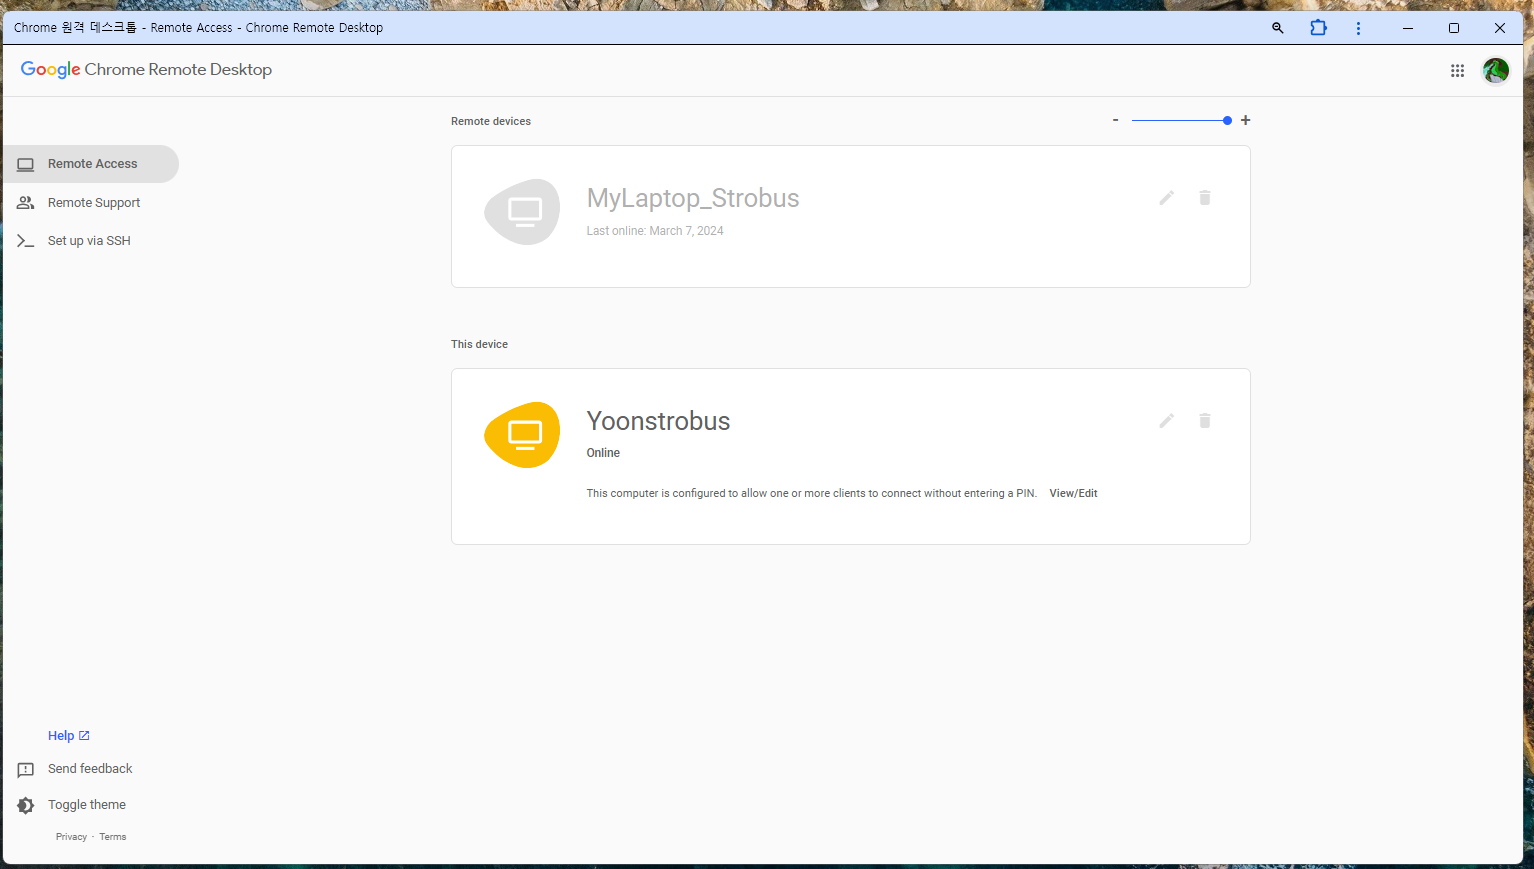Disable remote connections for Yoonstrobus
Screen dimensions: 1534x869
(x=1205, y=421)
